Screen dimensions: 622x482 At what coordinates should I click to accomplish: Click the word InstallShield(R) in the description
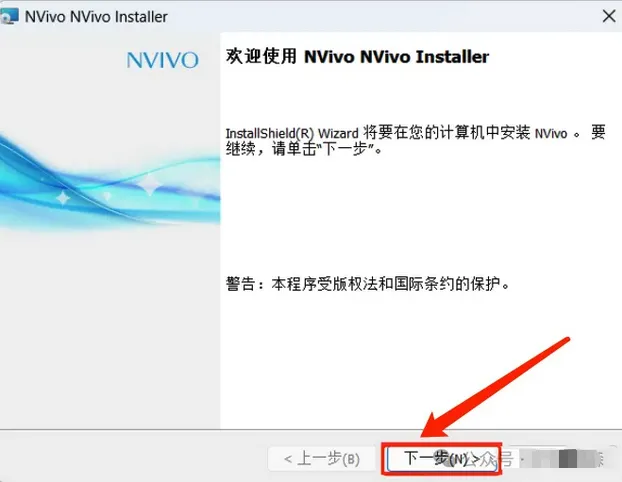(270, 133)
